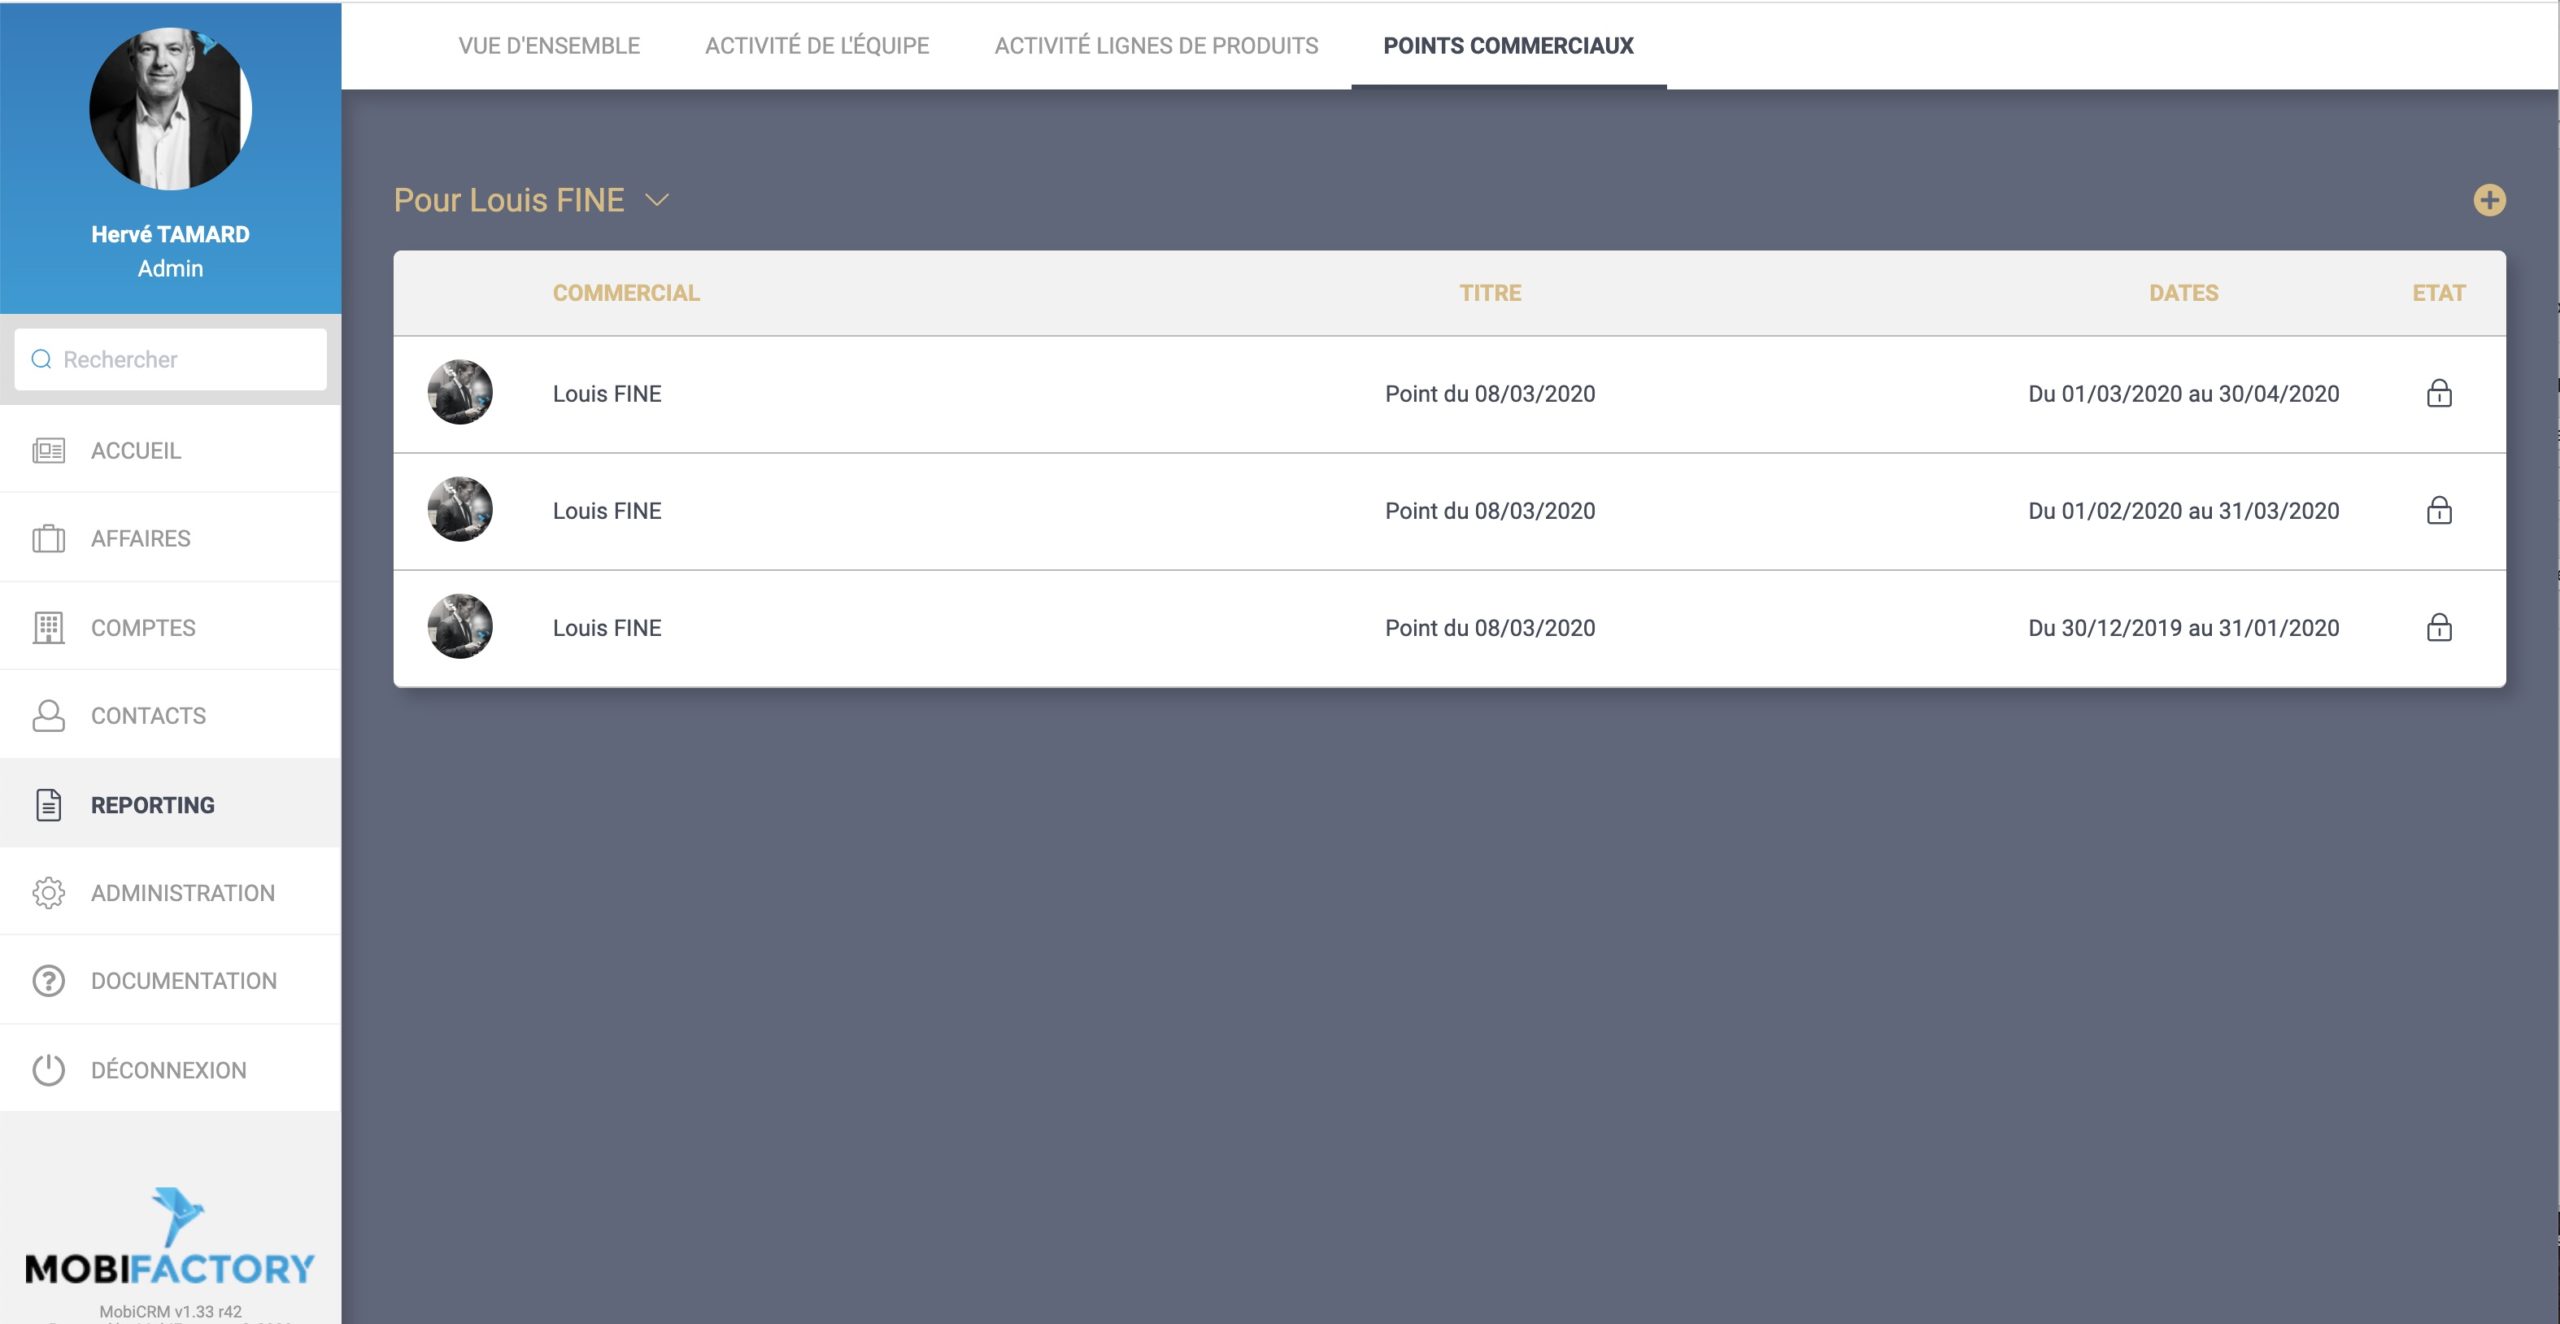Toggle lock icon for 01/03/2020 period row
This screenshot has width=2560, height=1324.
click(2439, 393)
